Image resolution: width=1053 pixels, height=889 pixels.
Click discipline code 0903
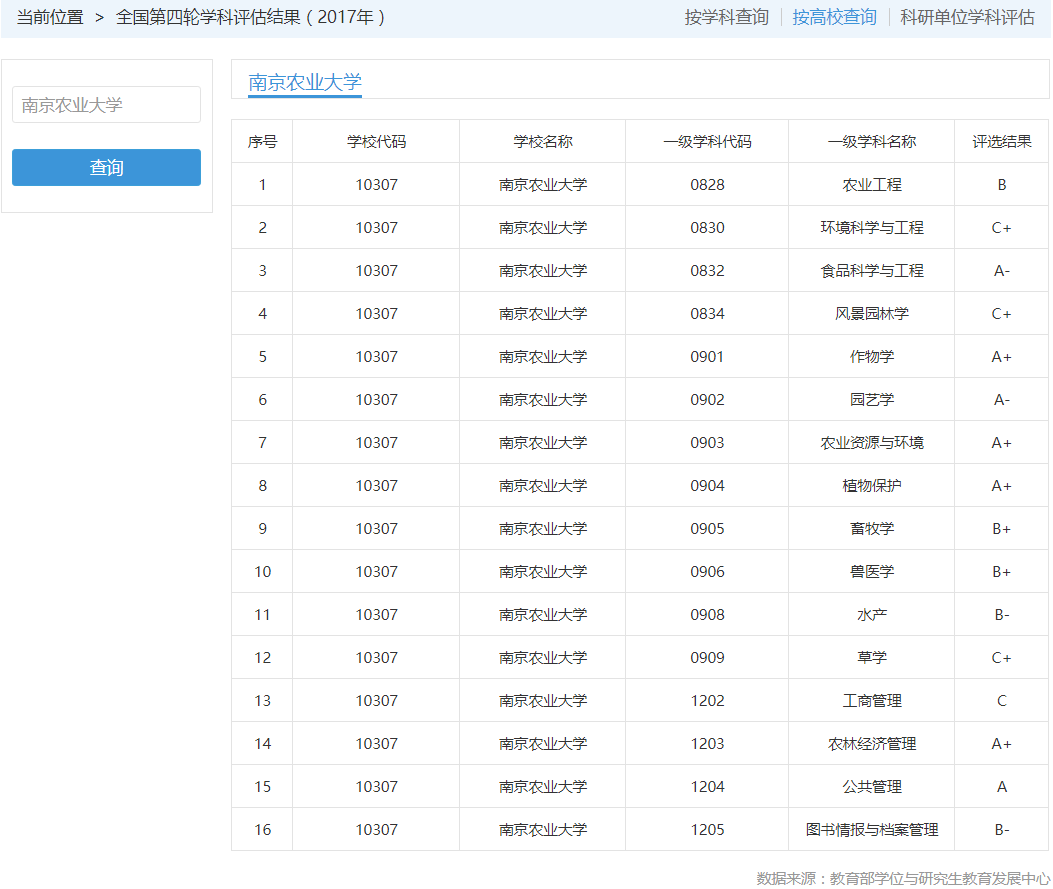[707, 442]
